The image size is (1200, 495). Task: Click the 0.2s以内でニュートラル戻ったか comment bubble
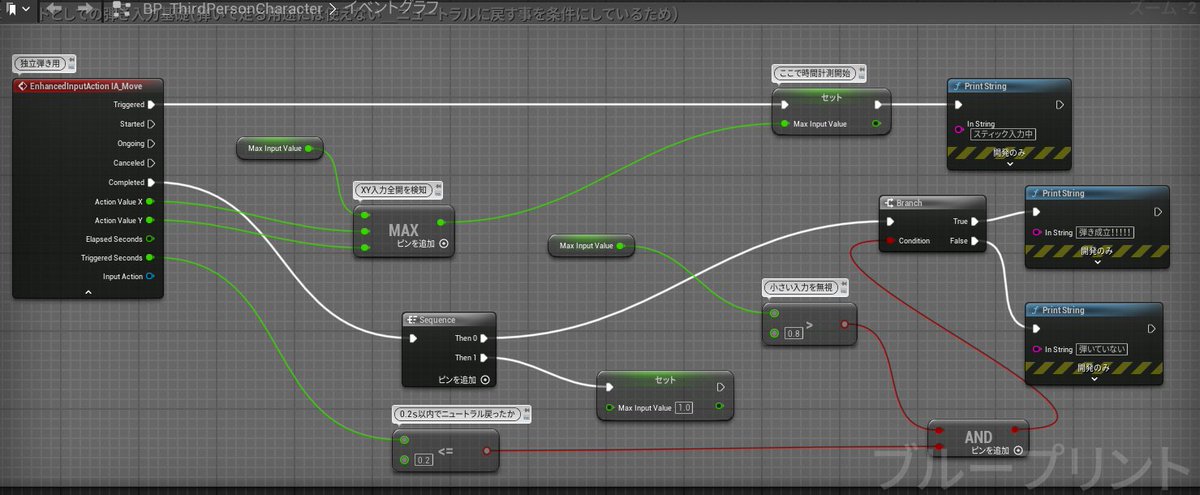tap(461, 413)
